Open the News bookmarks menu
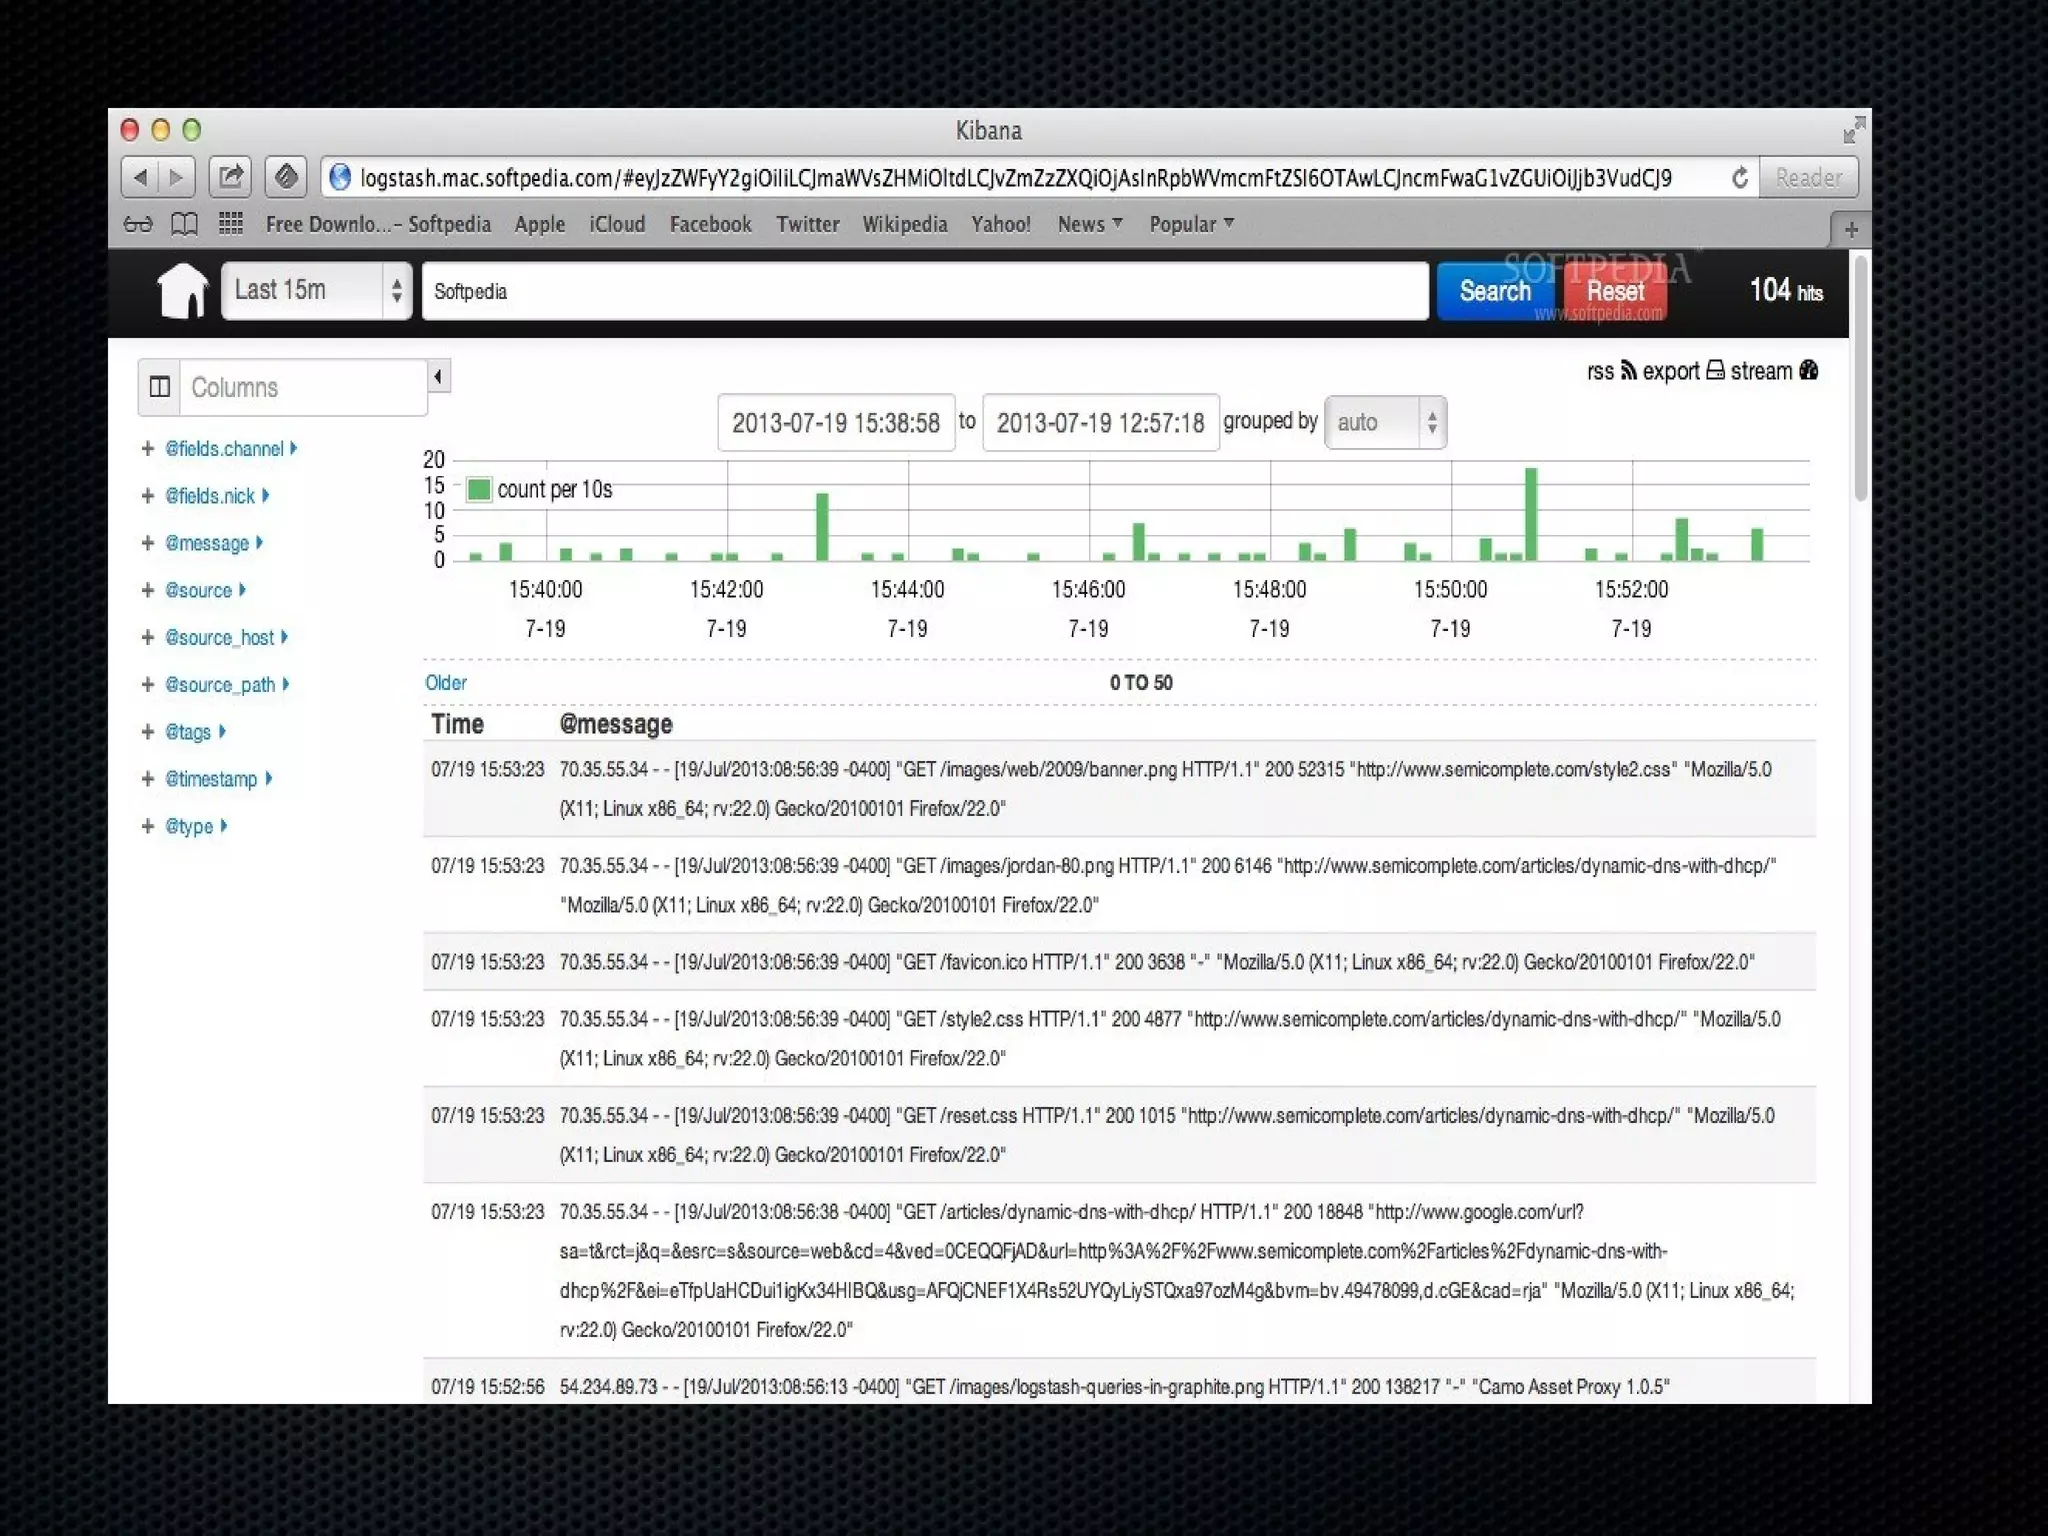 tap(1089, 224)
